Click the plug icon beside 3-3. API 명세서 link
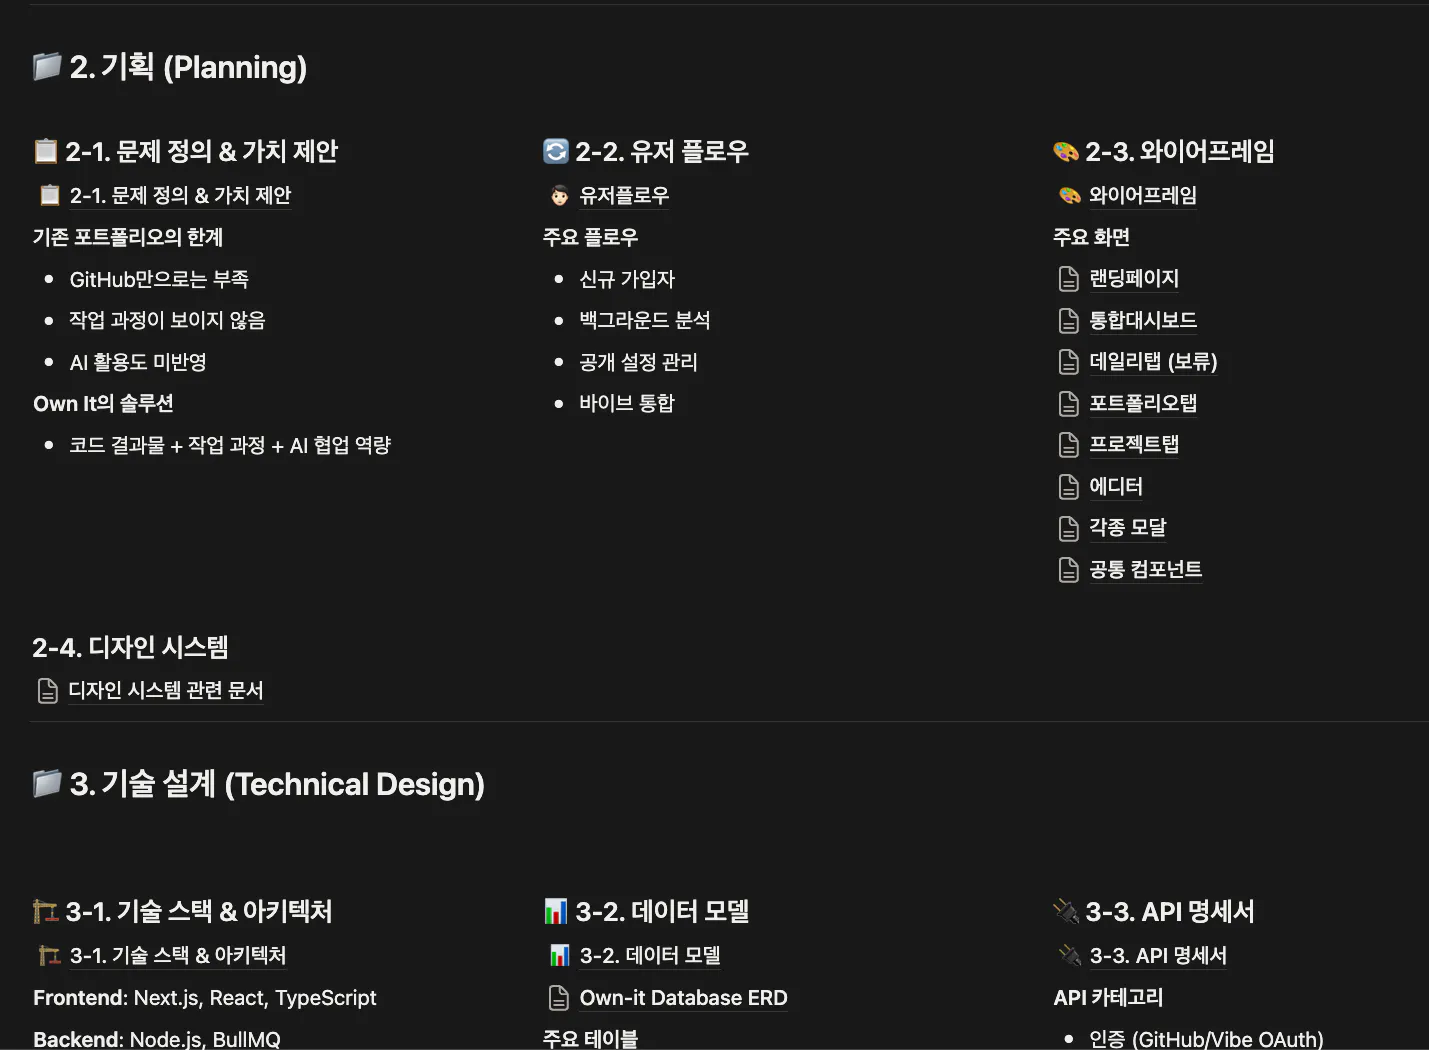The image size is (1429, 1050). tap(1070, 956)
